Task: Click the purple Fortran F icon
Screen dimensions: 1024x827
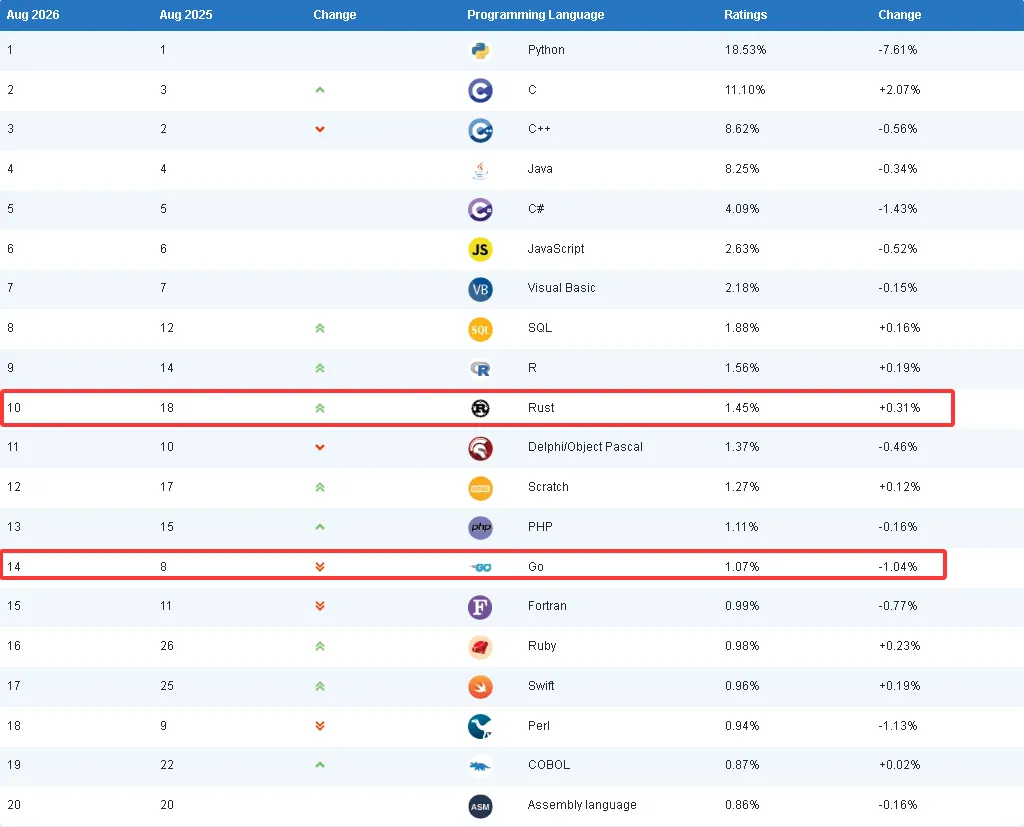Action: pyautogui.click(x=480, y=607)
